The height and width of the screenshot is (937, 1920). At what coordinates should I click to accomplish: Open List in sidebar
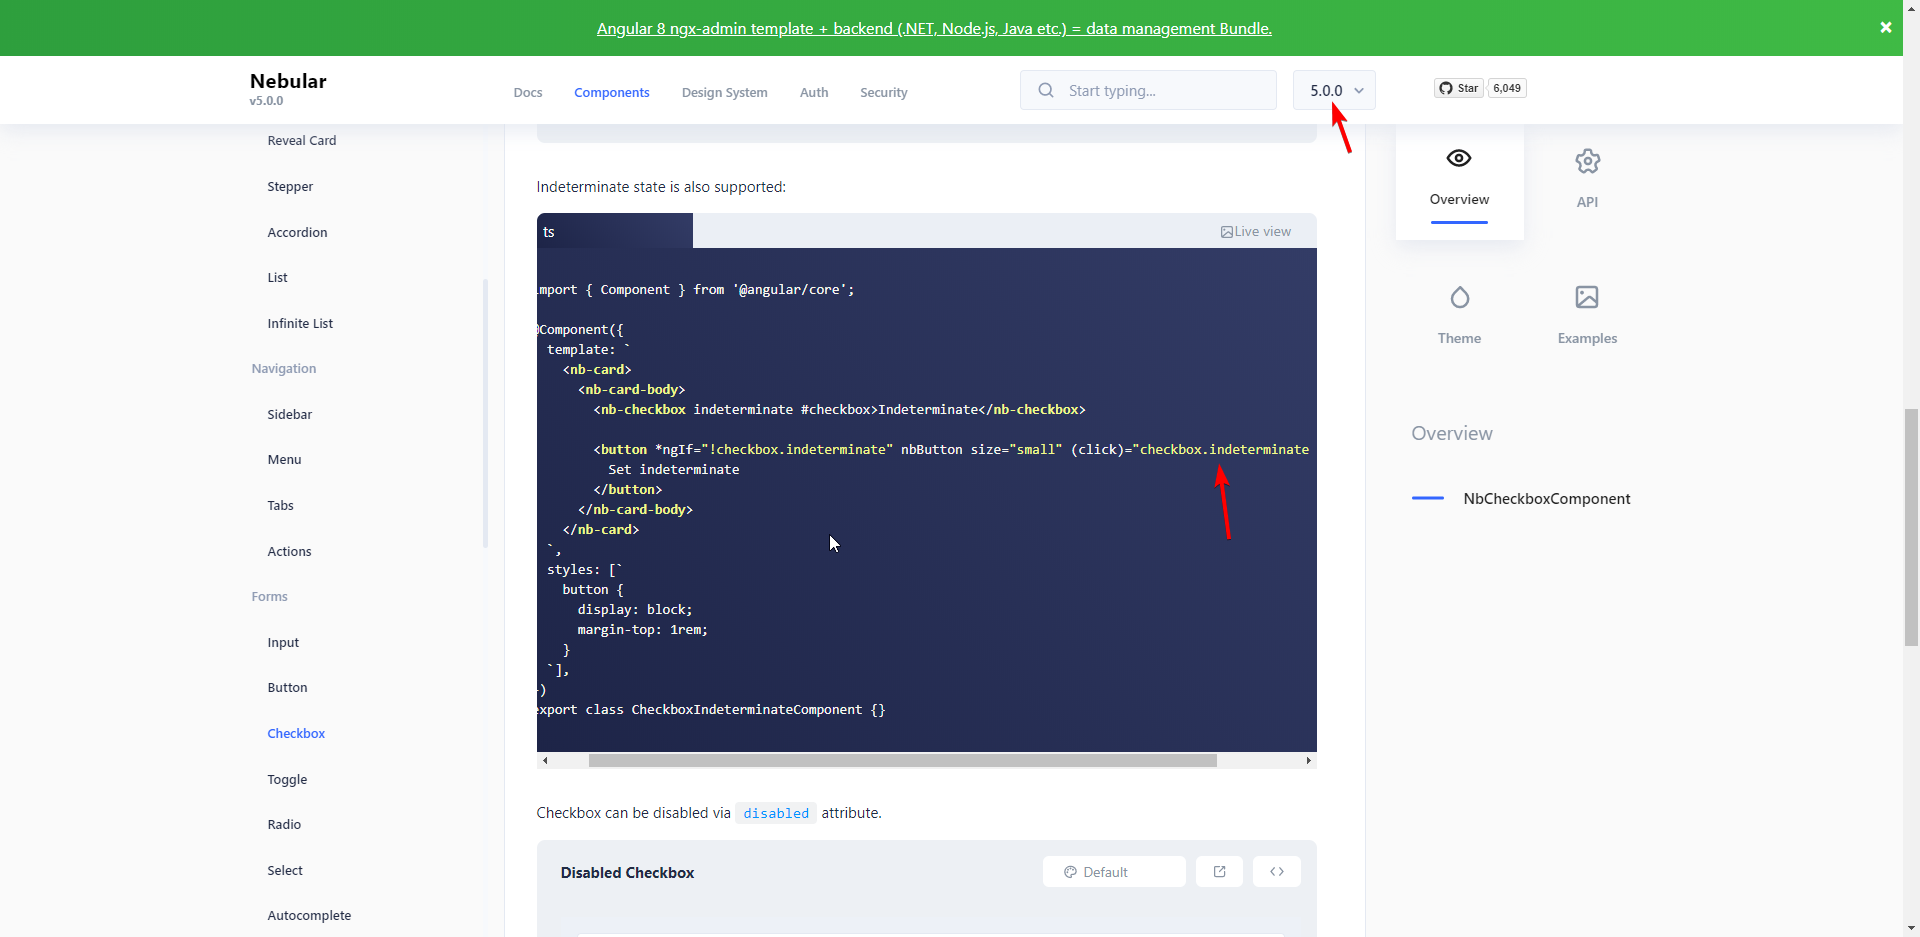coord(277,278)
